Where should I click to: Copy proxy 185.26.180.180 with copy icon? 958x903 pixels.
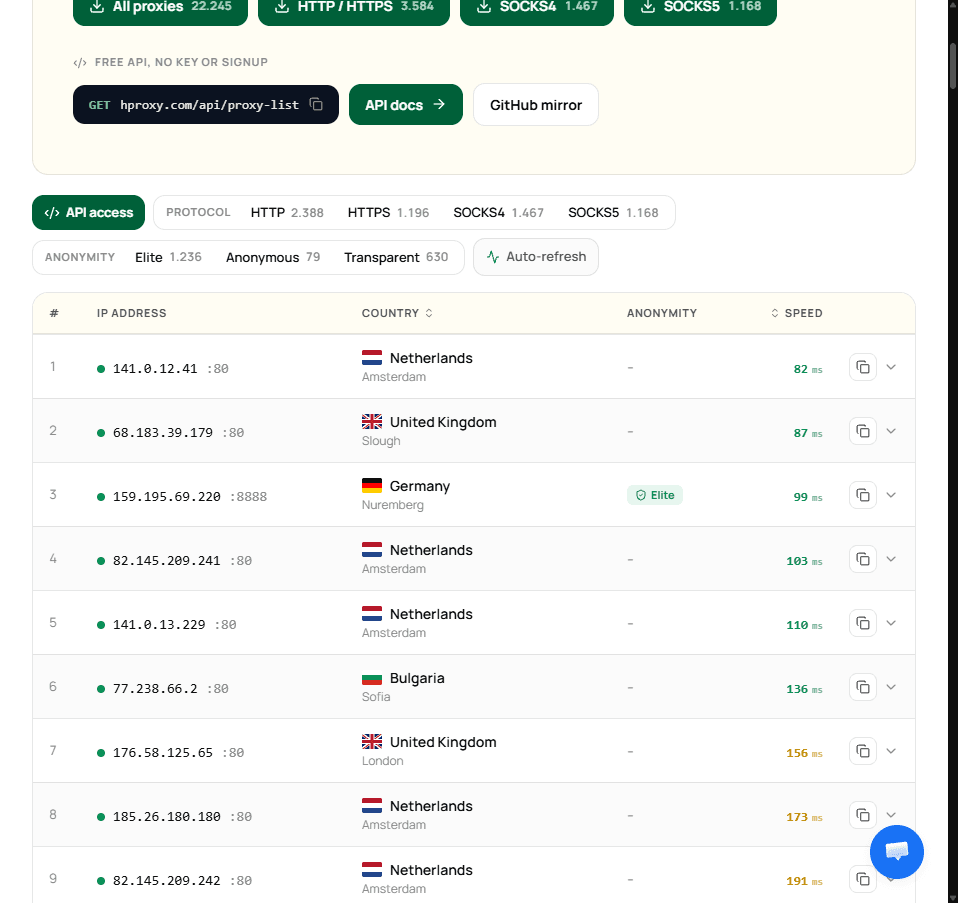(863, 815)
